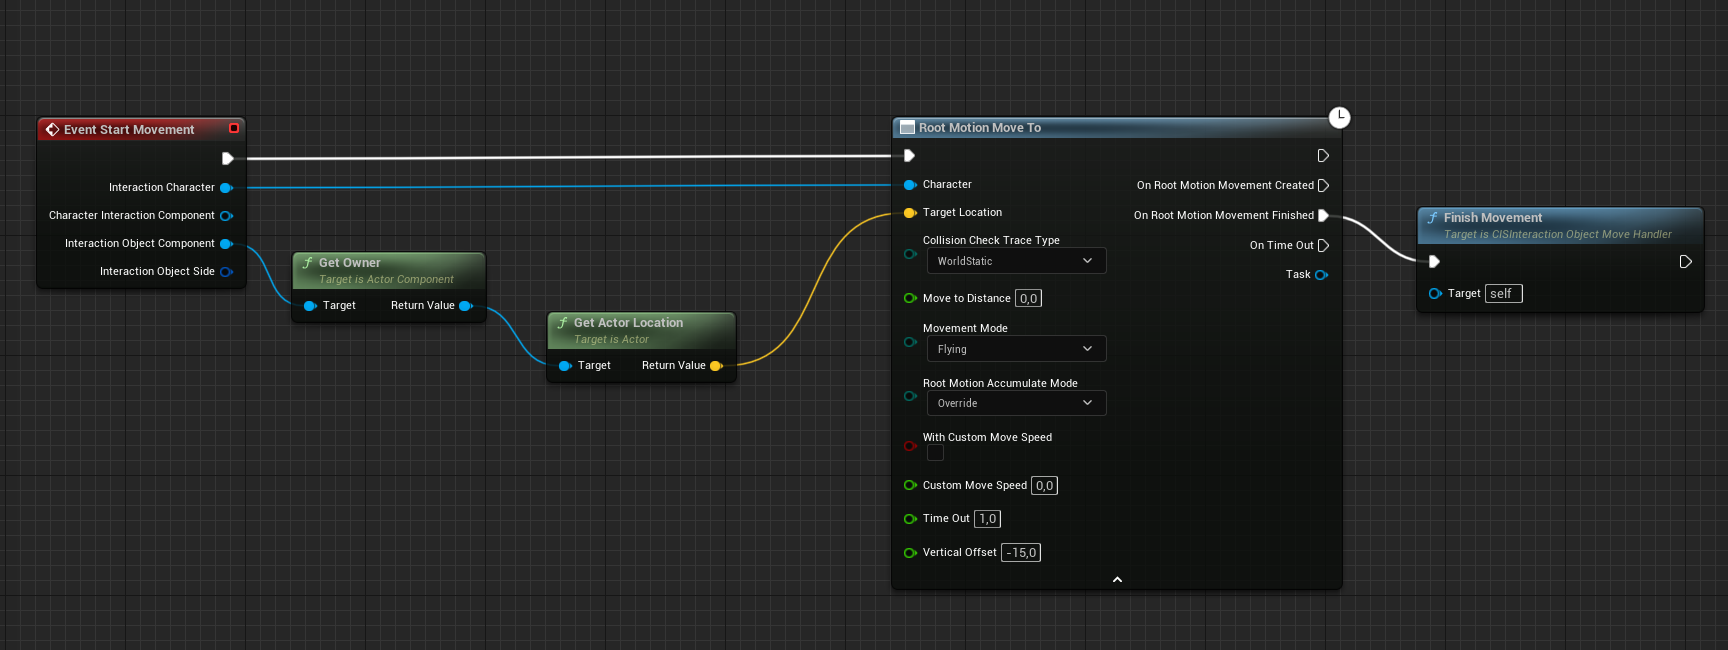
Task: Click the On Time Out output pin
Action: coord(1323,246)
